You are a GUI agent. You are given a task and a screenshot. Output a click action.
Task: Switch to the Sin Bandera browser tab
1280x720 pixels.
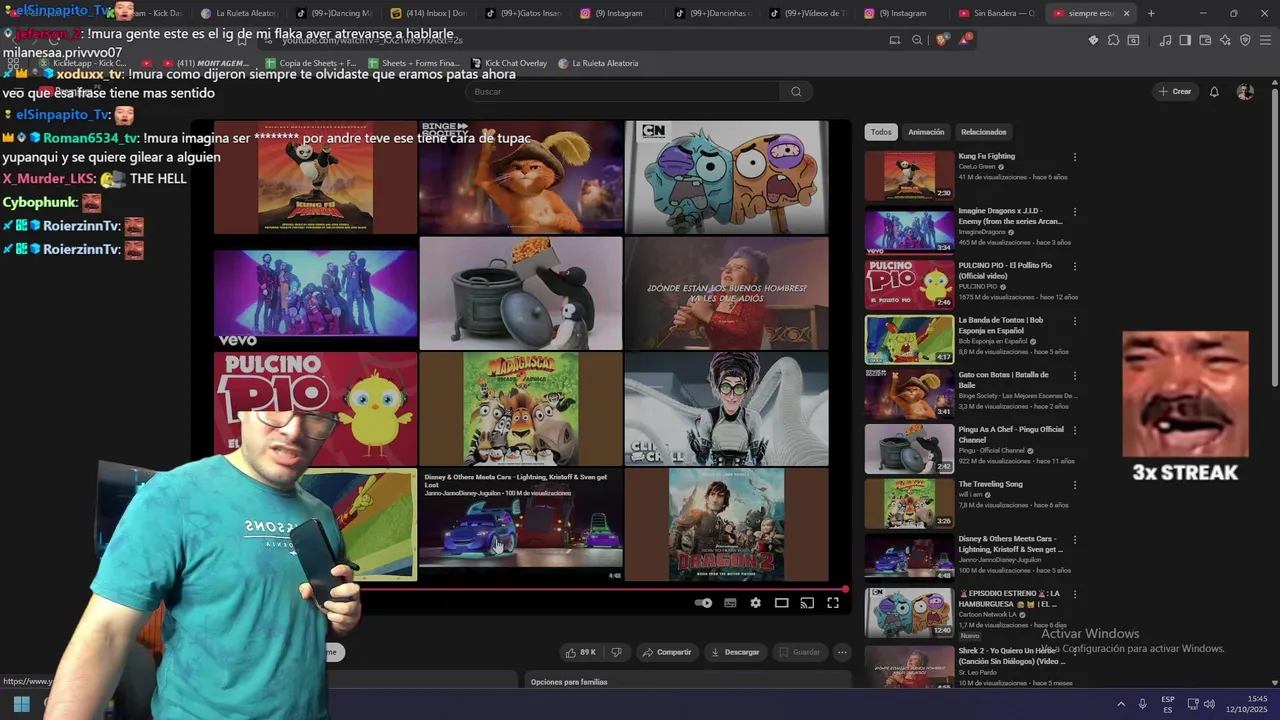996,13
